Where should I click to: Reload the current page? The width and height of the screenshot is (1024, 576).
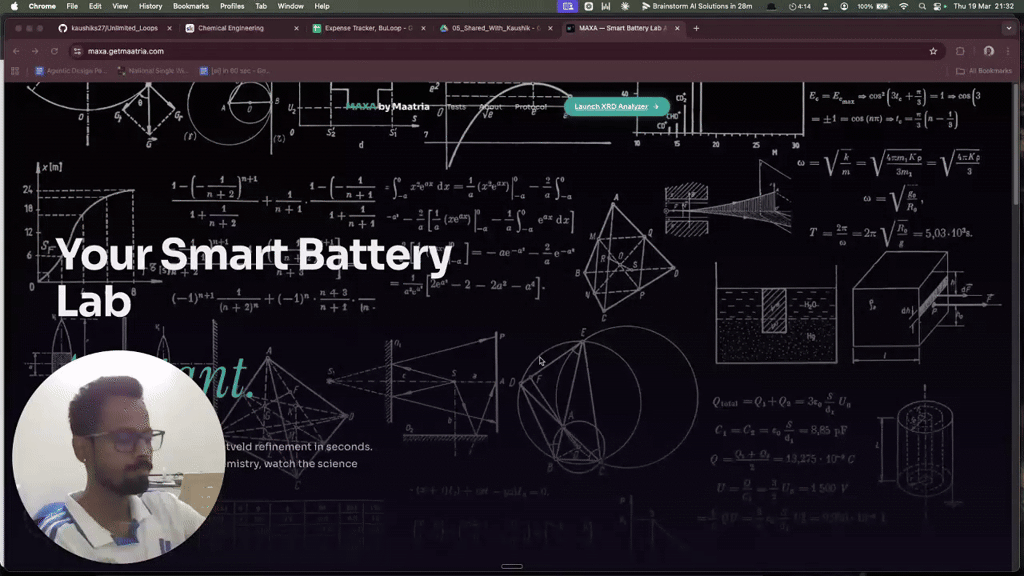[54, 51]
